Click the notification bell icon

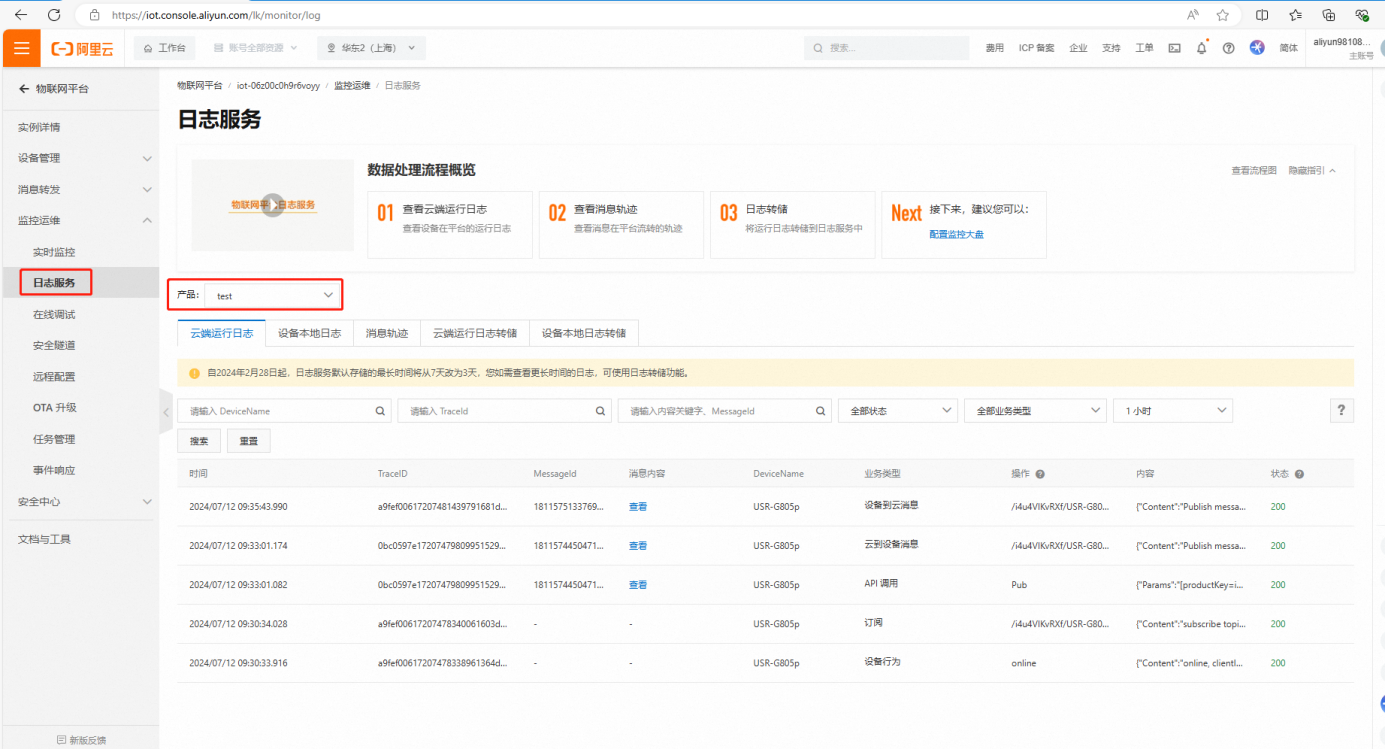point(1201,48)
